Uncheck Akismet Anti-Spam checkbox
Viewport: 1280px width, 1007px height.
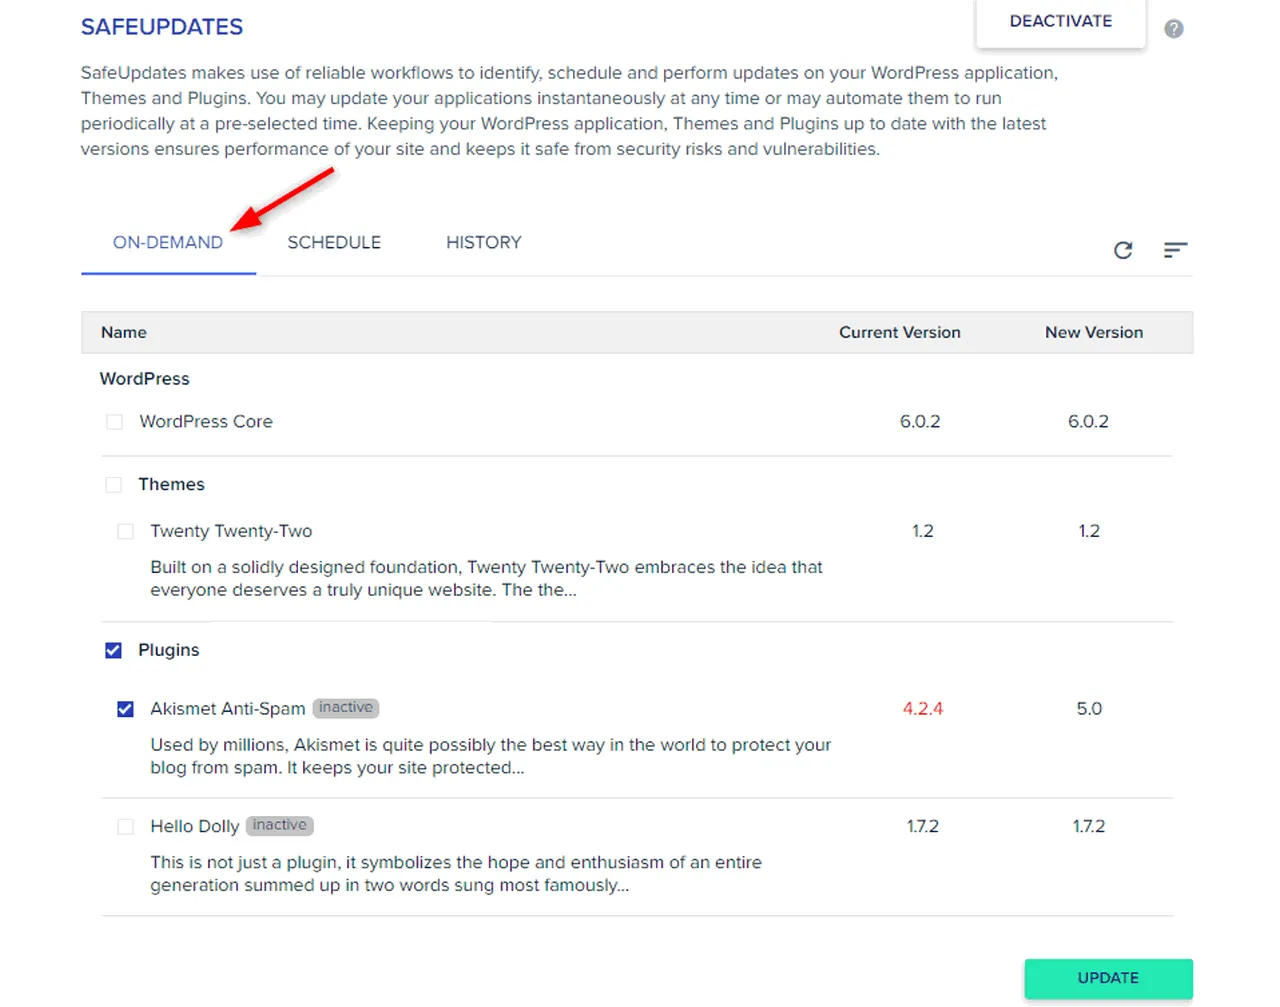[125, 709]
